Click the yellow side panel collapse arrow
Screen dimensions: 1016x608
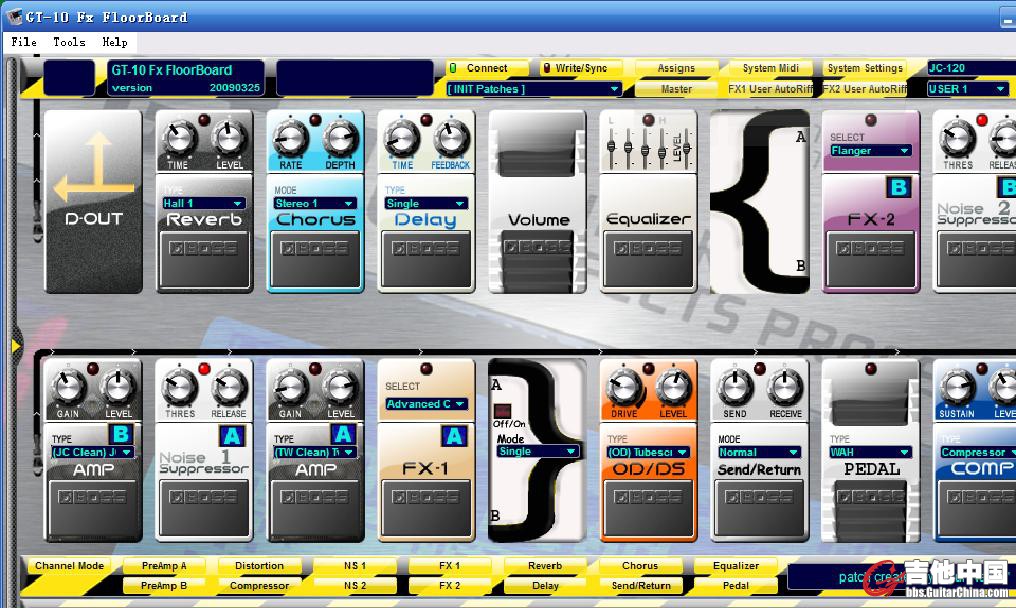click(x=16, y=346)
